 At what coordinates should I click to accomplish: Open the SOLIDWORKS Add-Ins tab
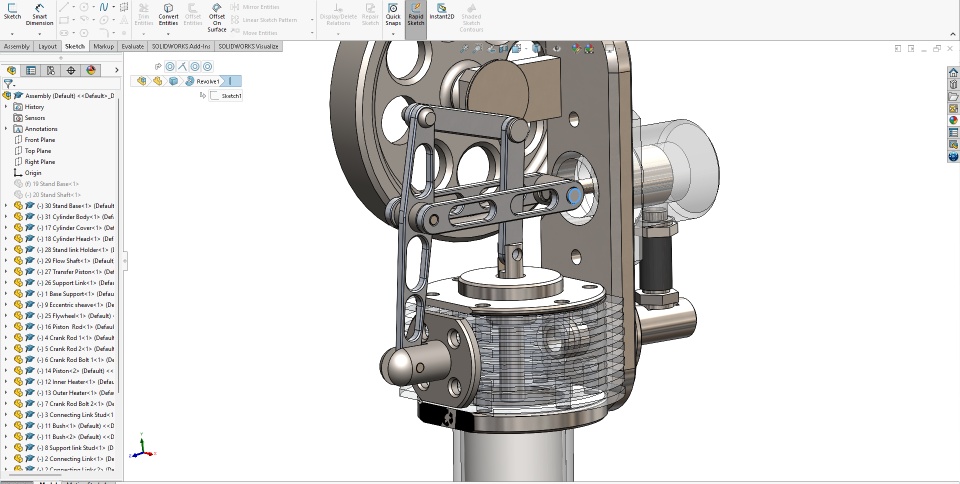click(182, 46)
